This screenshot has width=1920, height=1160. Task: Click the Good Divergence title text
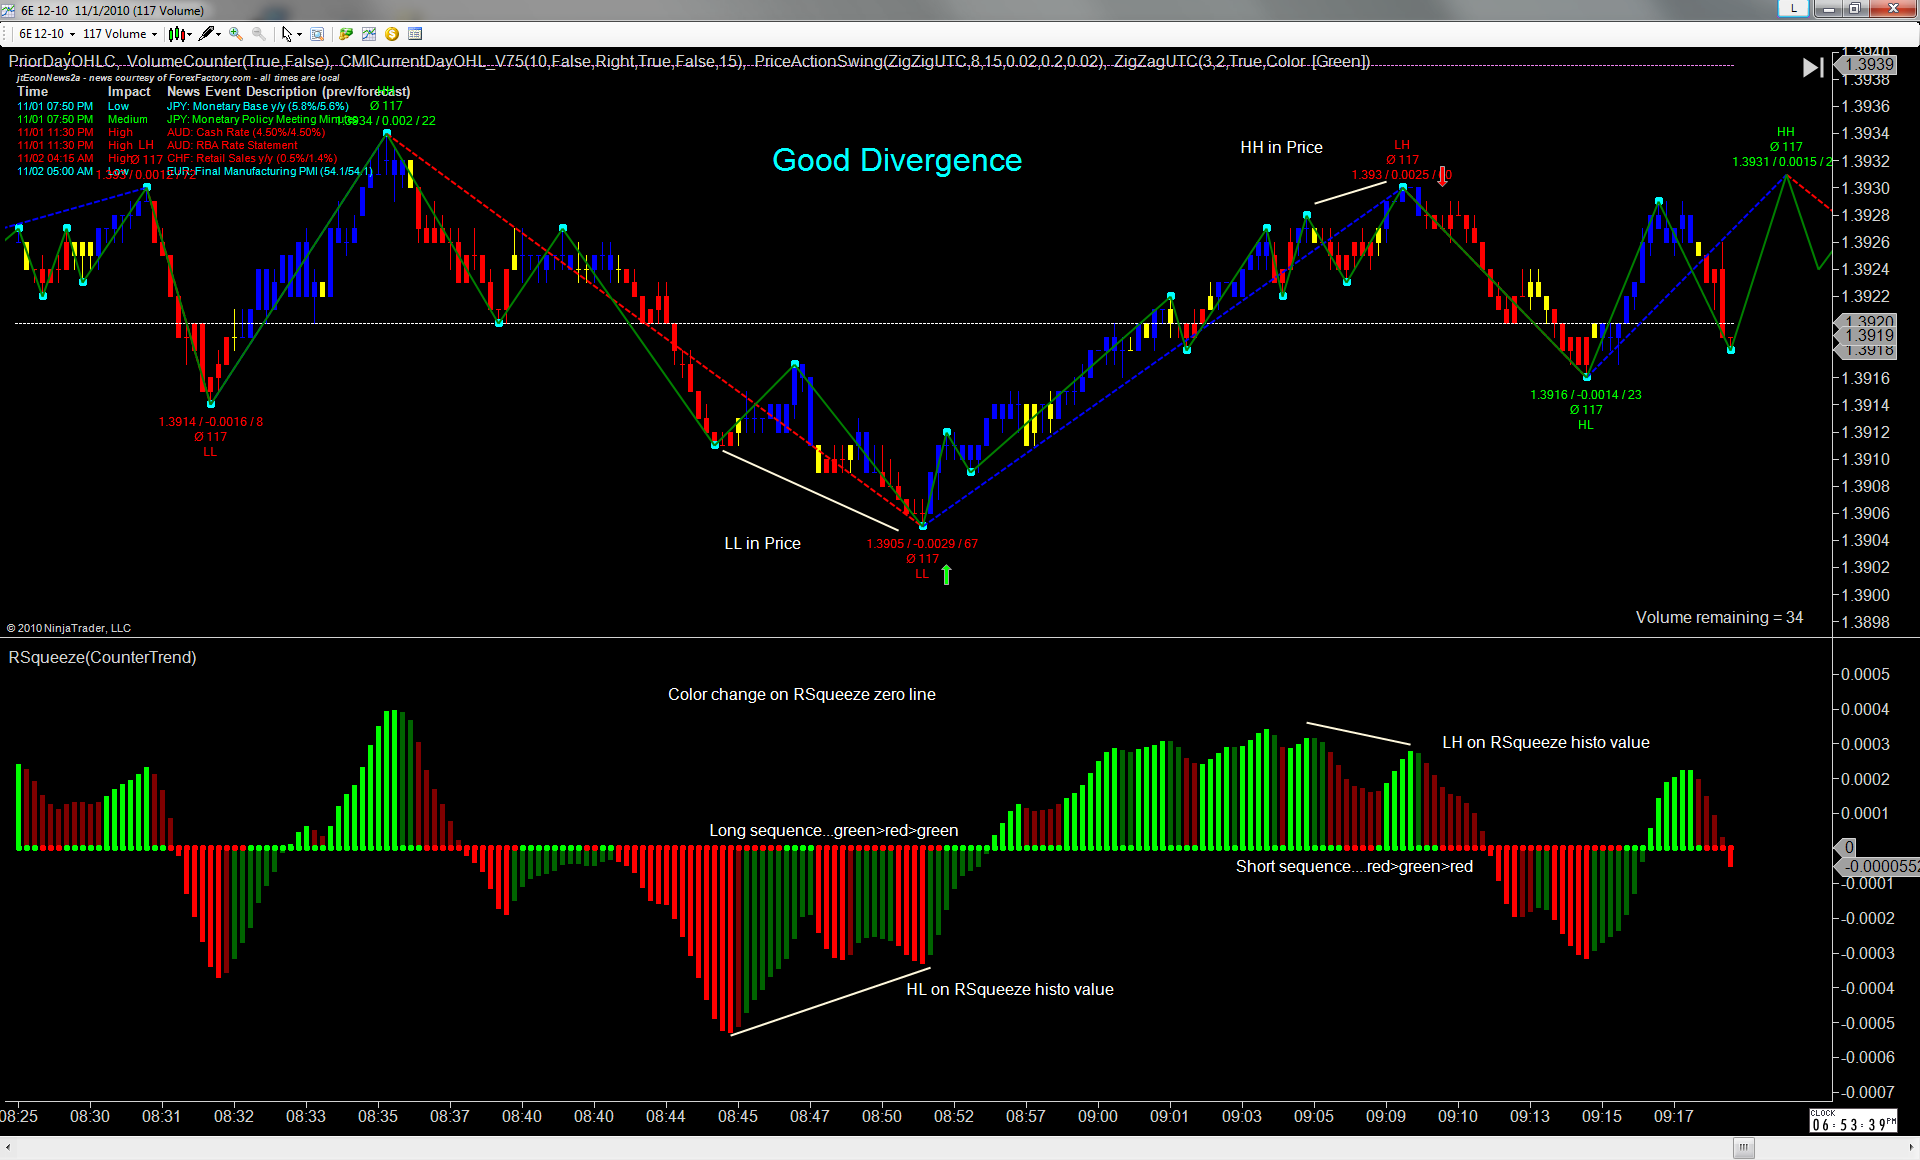click(897, 160)
